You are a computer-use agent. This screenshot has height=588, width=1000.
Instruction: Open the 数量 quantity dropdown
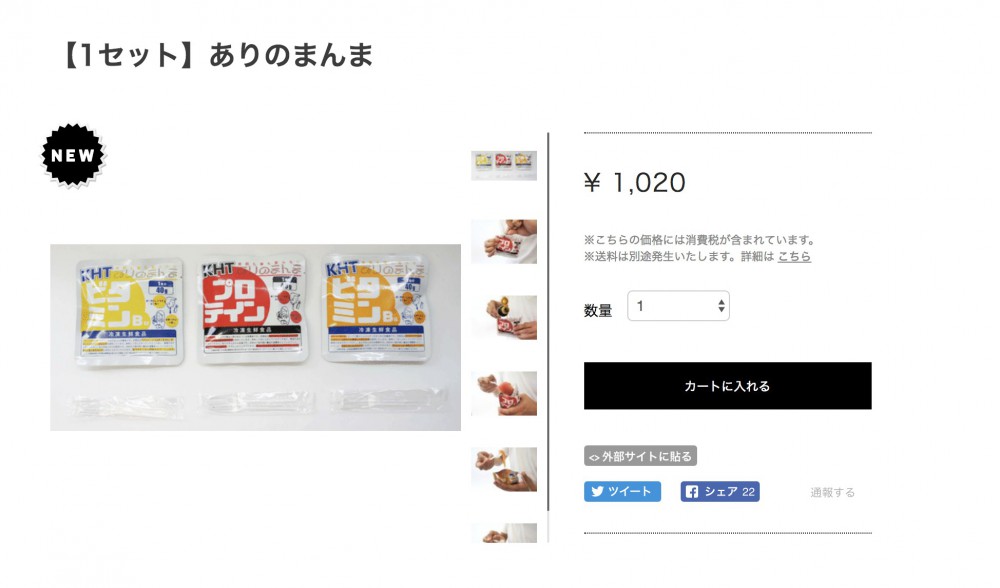click(678, 306)
